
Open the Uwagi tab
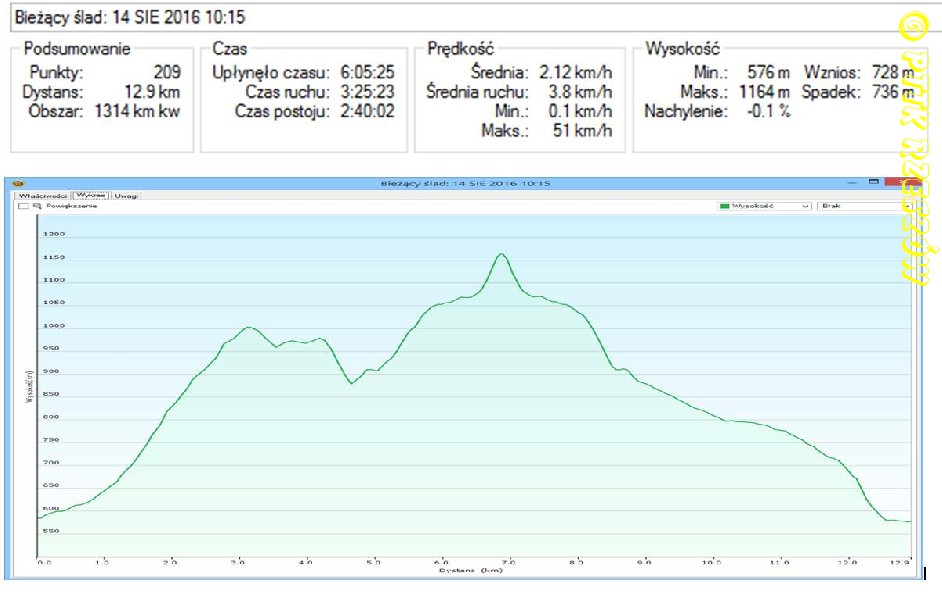tap(126, 196)
